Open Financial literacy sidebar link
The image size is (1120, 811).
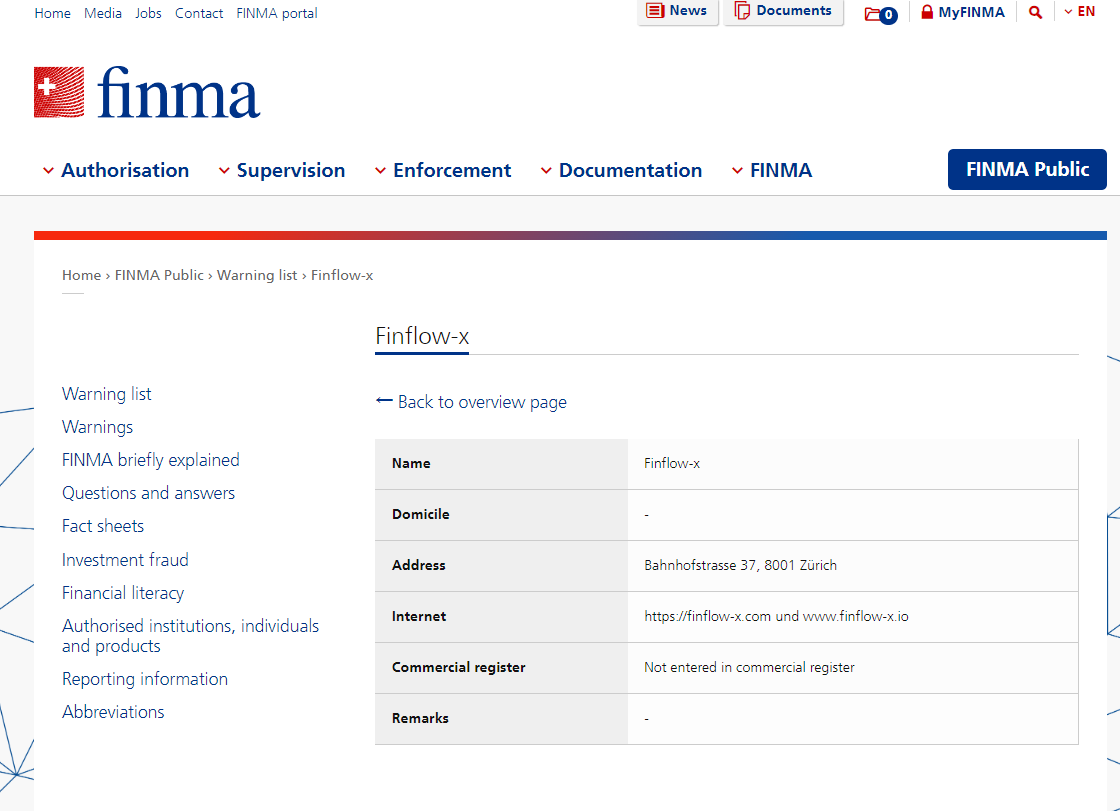coord(123,592)
